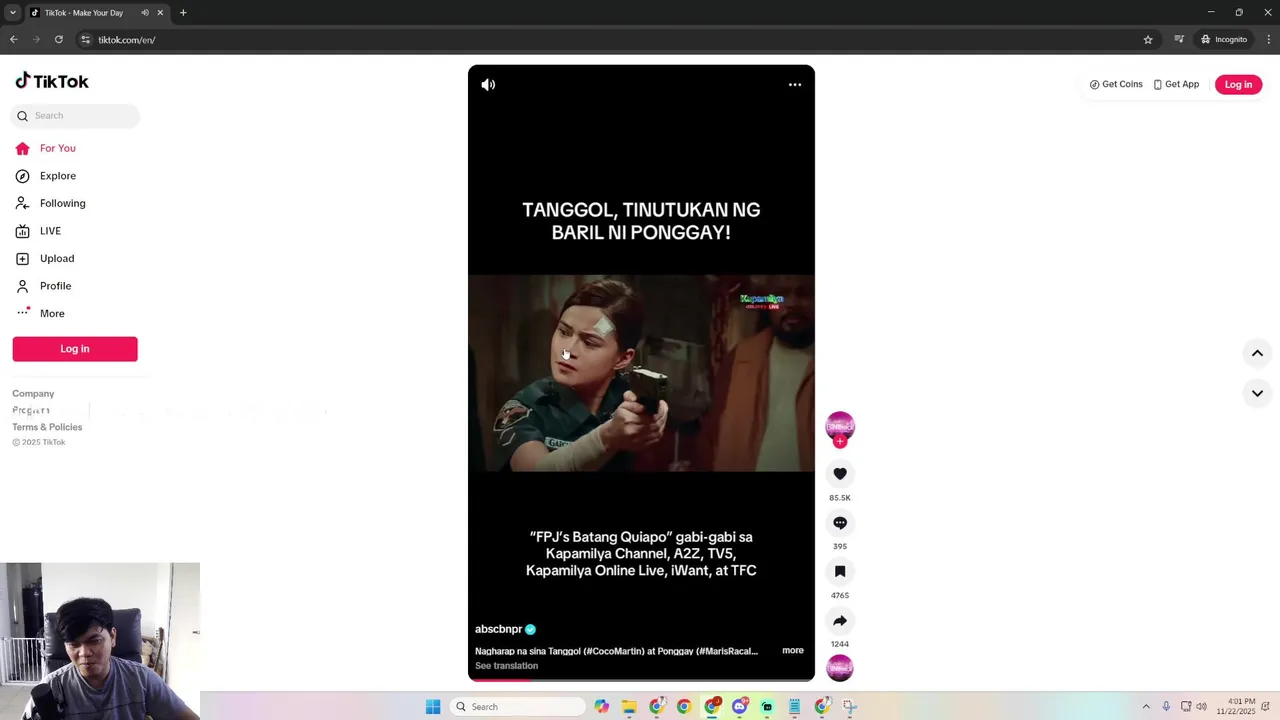Open comments with the speech bubble icon
This screenshot has width=1280, height=720.
840,523
